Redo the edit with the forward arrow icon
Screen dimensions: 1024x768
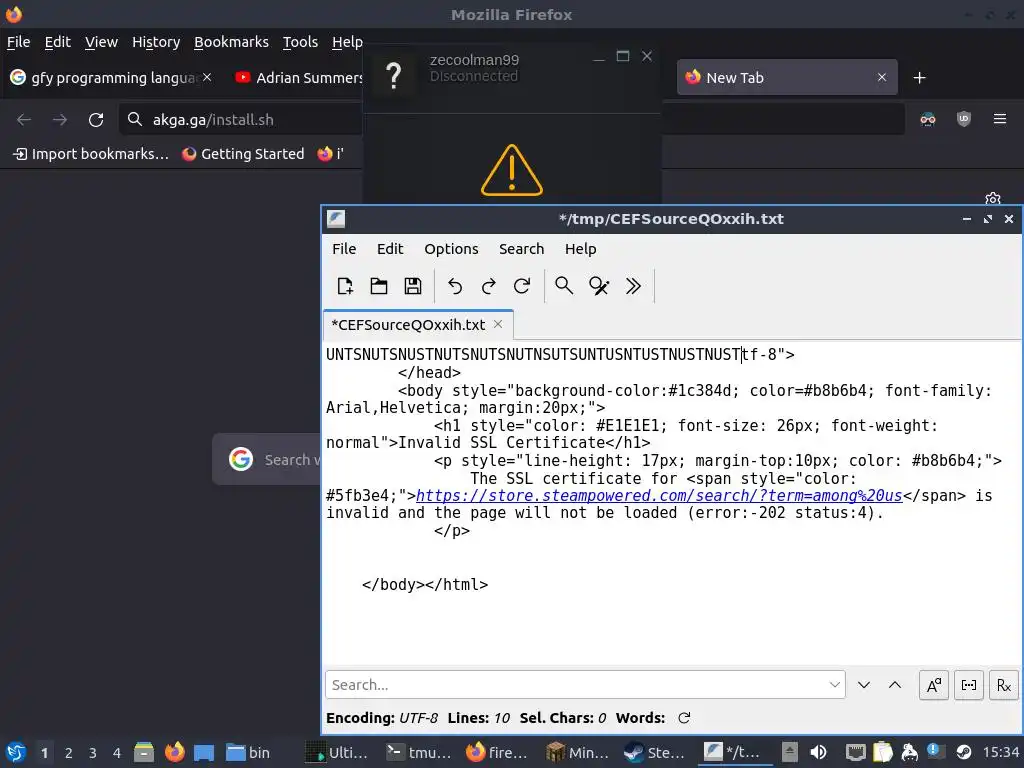point(488,286)
